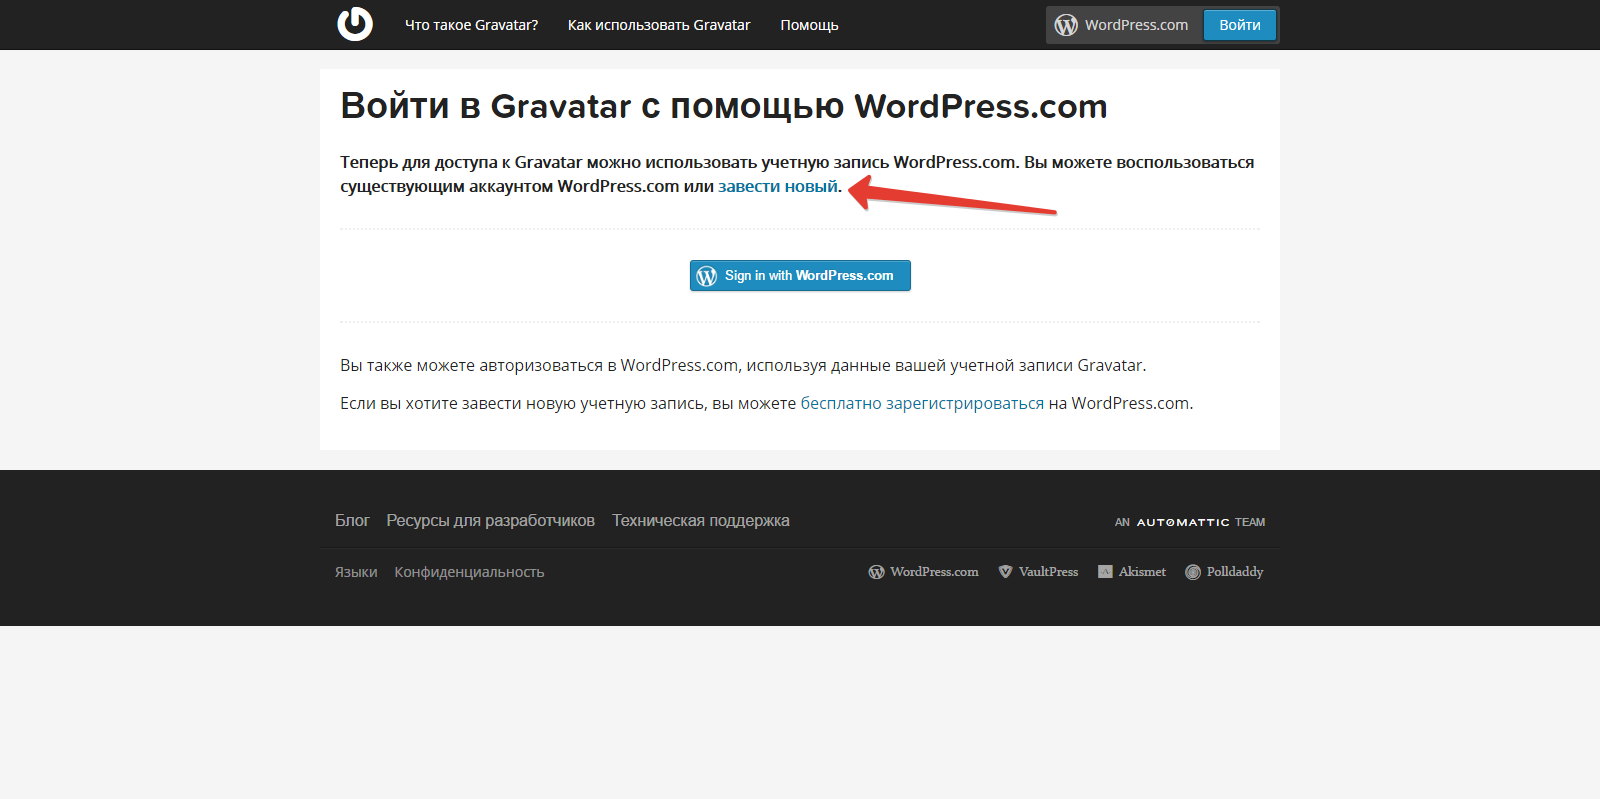Viewport: 1600px width, 799px height.
Task: Click the WordPress.com text link in footer
Action: pyautogui.click(x=935, y=572)
